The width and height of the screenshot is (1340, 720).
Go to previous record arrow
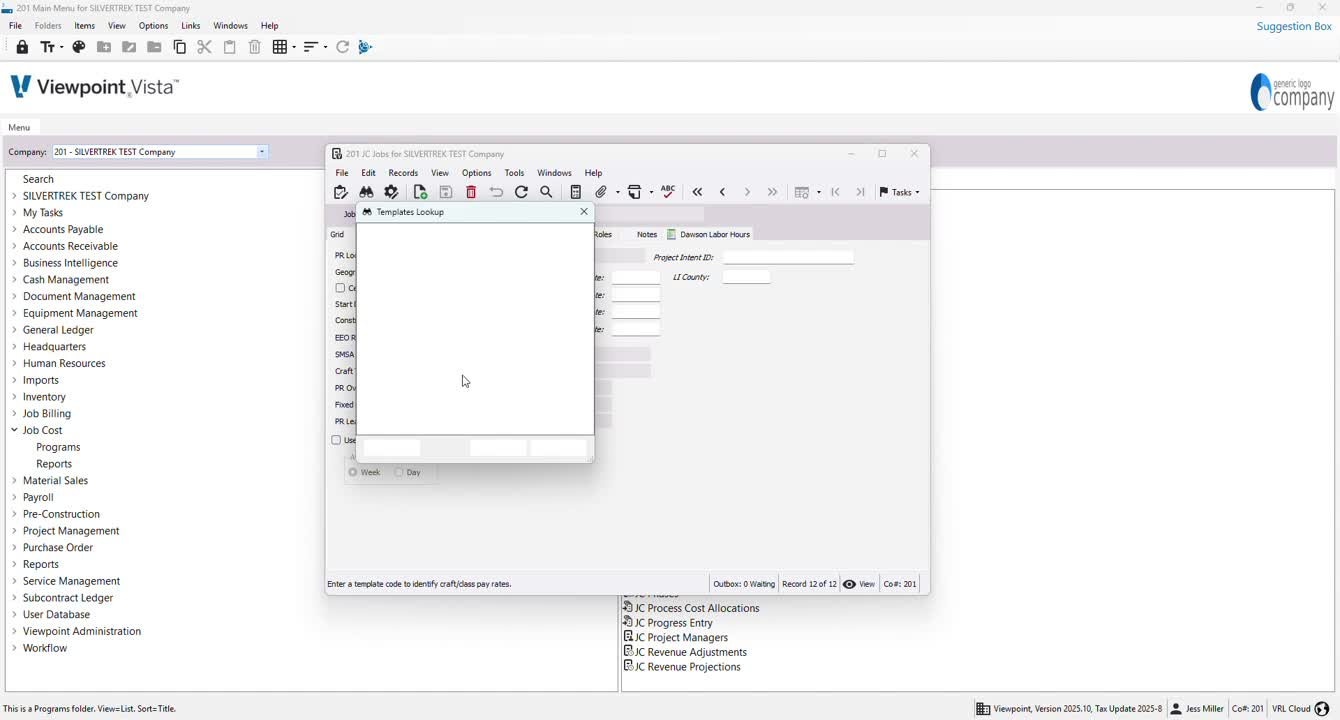pos(722,192)
